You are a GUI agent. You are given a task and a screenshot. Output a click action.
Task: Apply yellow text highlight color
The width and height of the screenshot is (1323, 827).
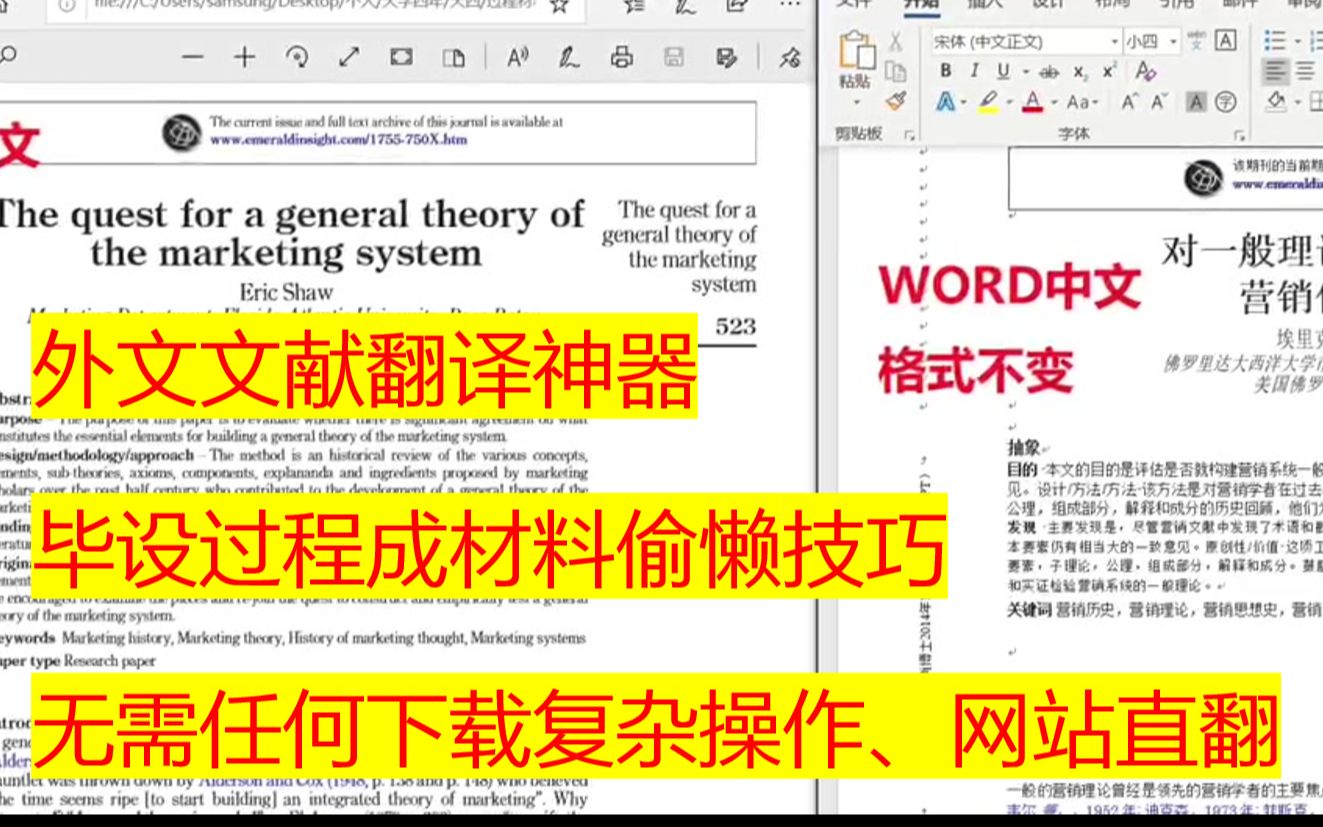coord(988,102)
